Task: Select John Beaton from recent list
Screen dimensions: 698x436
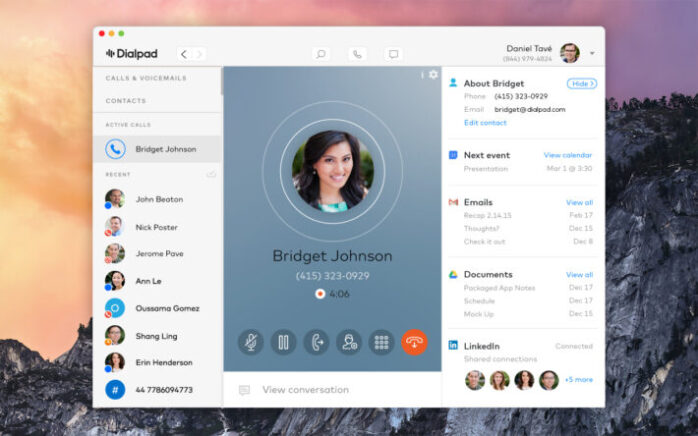Action: tap(158, 199)
